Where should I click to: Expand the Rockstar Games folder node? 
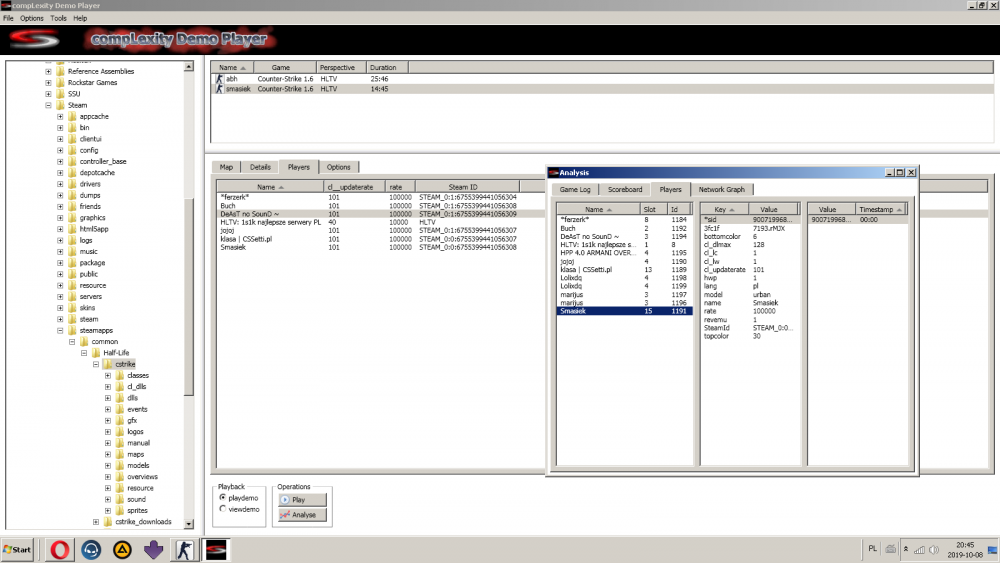(48, 82)
